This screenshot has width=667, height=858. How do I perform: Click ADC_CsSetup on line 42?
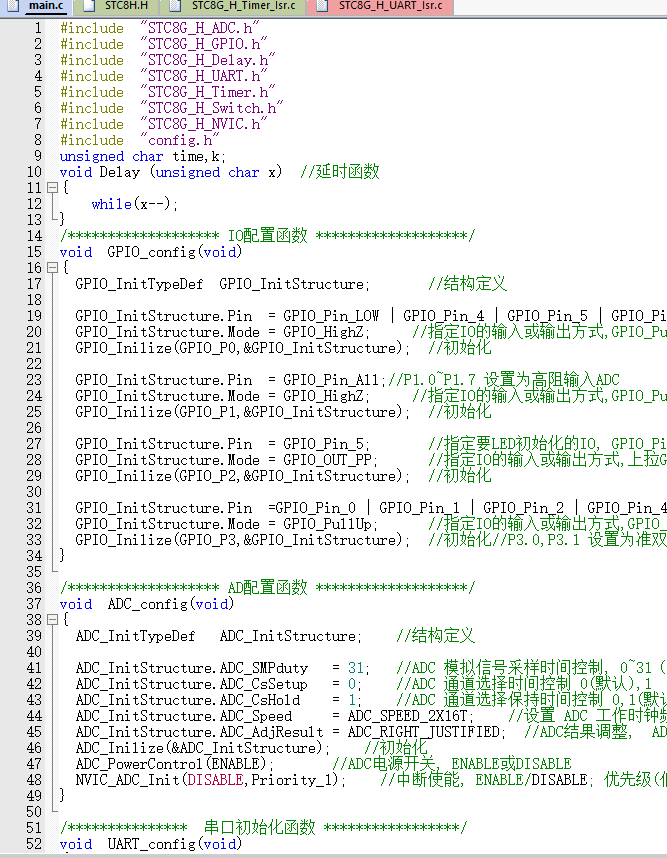(263, 684)
